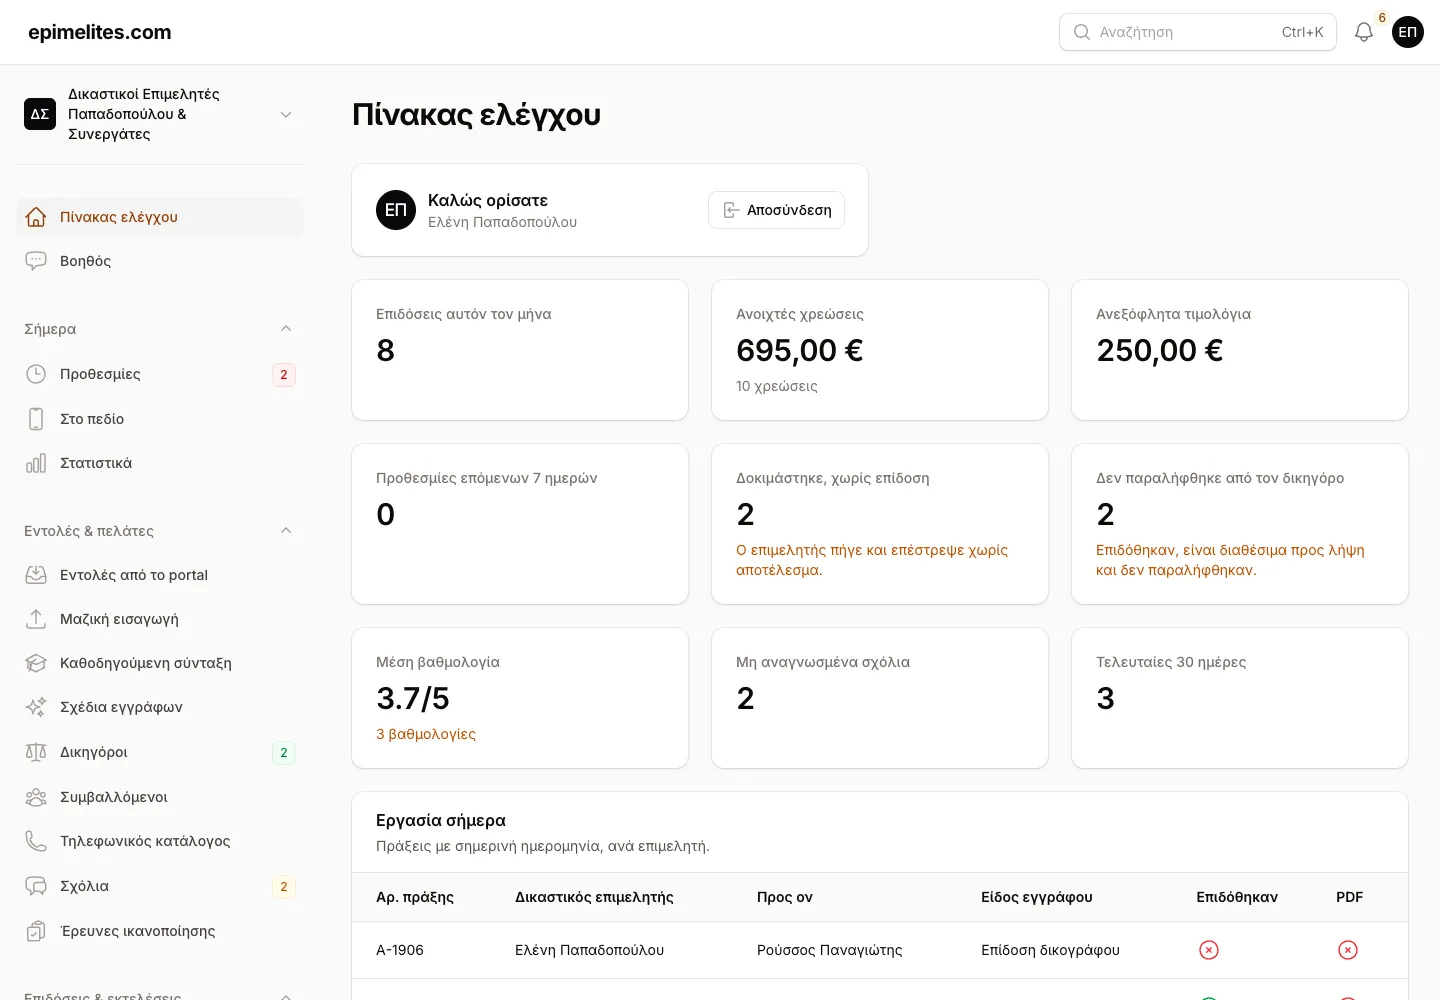
Task: Click the ΔΣ organization logo in the sidebar
Action: point(40,114)
